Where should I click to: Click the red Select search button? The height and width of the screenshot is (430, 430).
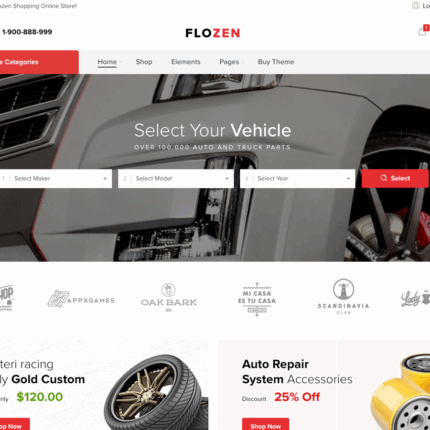point(395,178)
